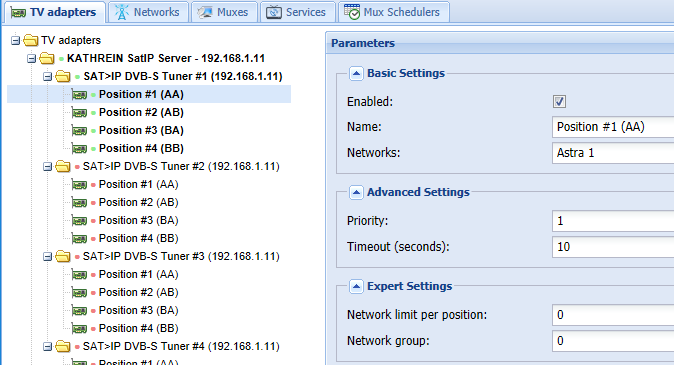The height and width of the screenshot is (365, 674).
Task: Switch to the TV adapters tab
Action: click(x=55, y=12)
